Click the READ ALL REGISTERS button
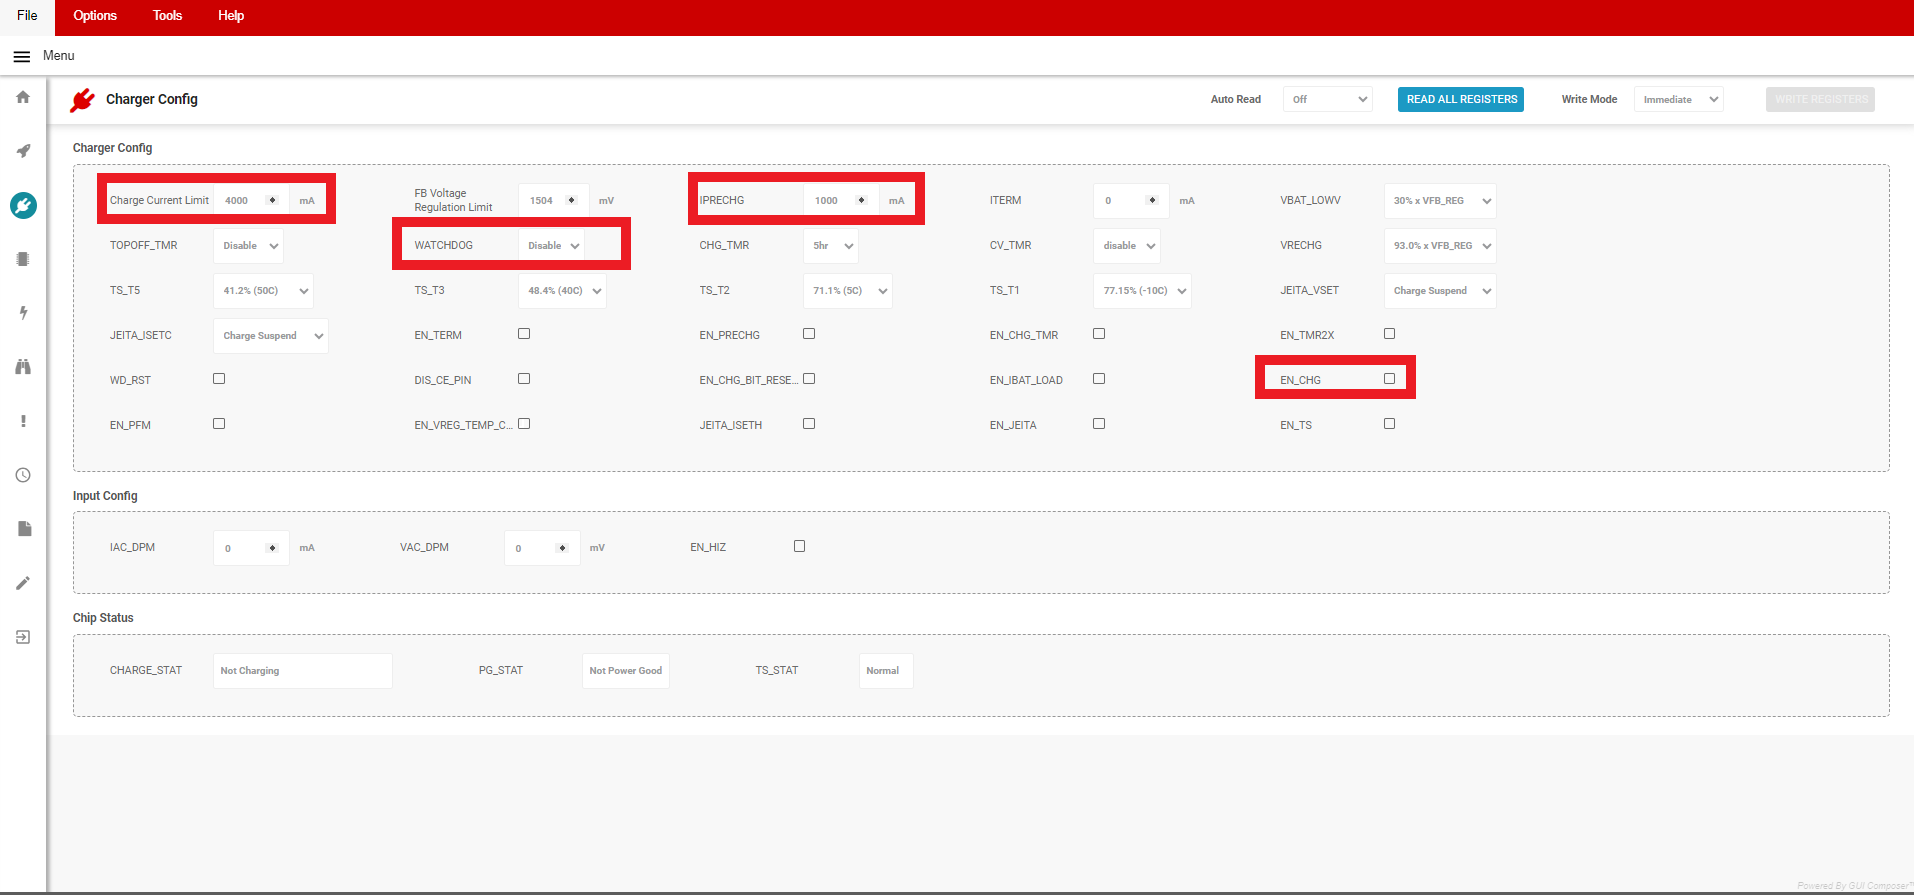Screen dimensions: 1914x895 (x=1460, y=99)
